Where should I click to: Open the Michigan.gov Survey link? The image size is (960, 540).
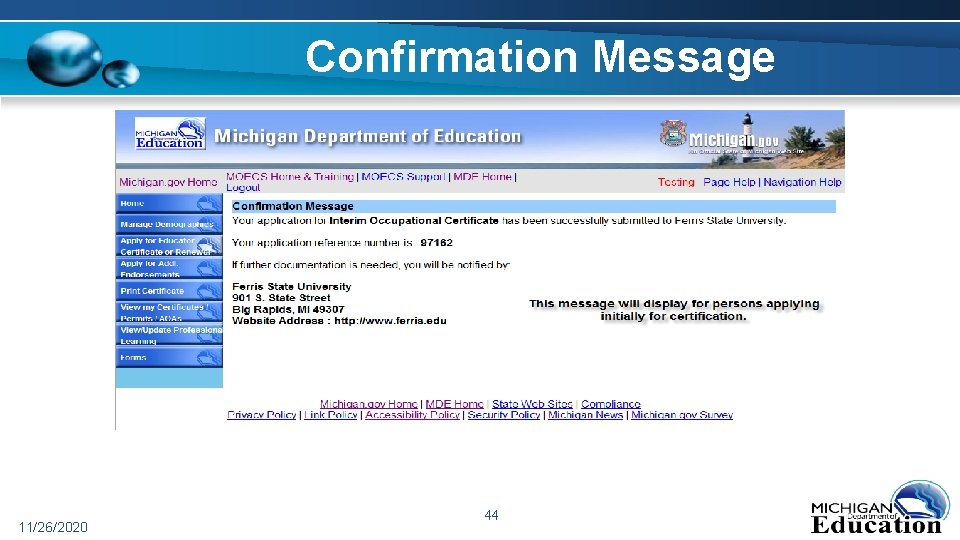[682, 414]
